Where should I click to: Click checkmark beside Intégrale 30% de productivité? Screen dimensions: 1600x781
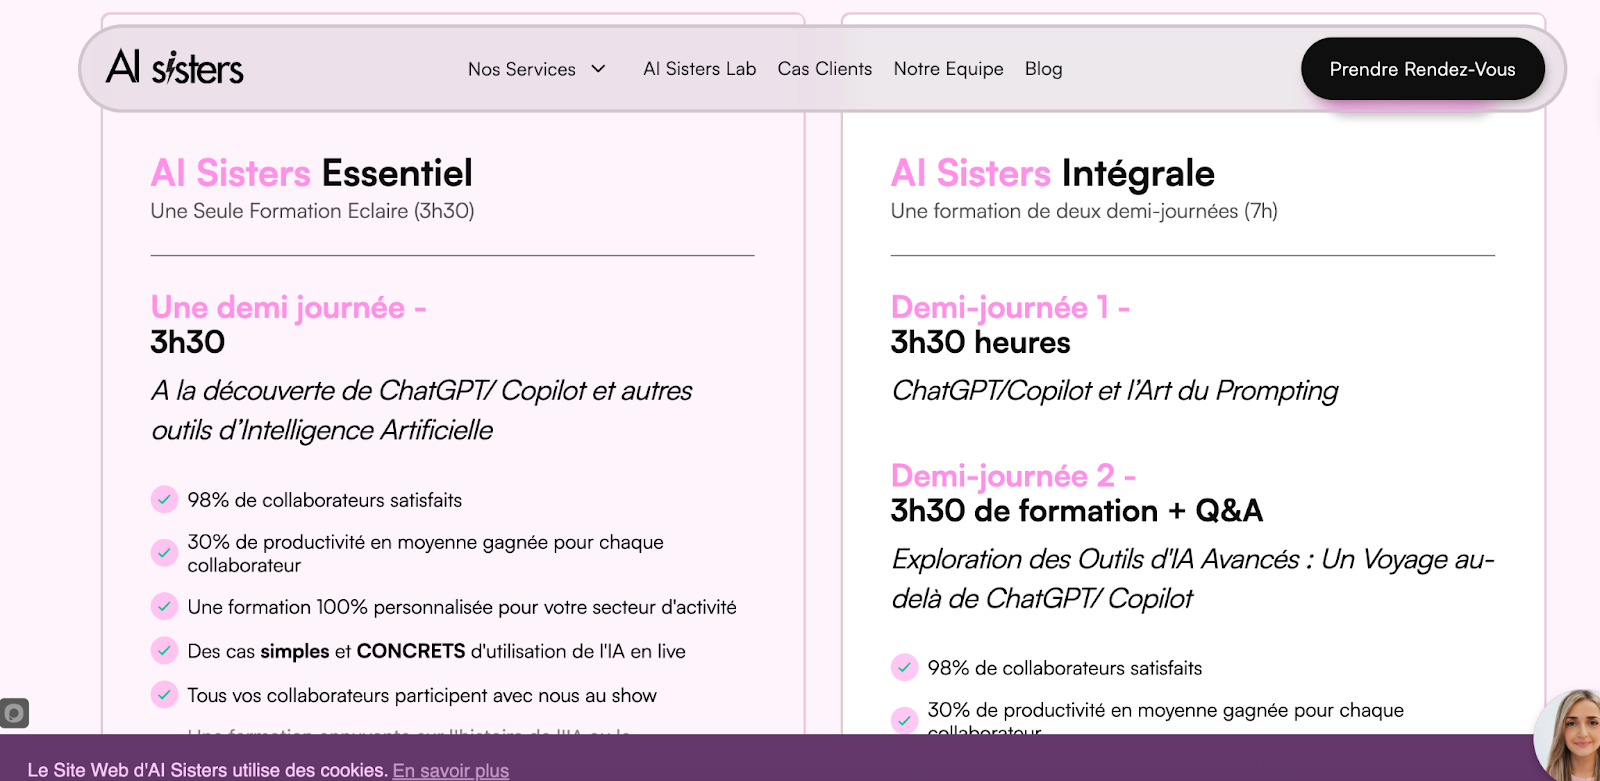(x=904, y=720)
